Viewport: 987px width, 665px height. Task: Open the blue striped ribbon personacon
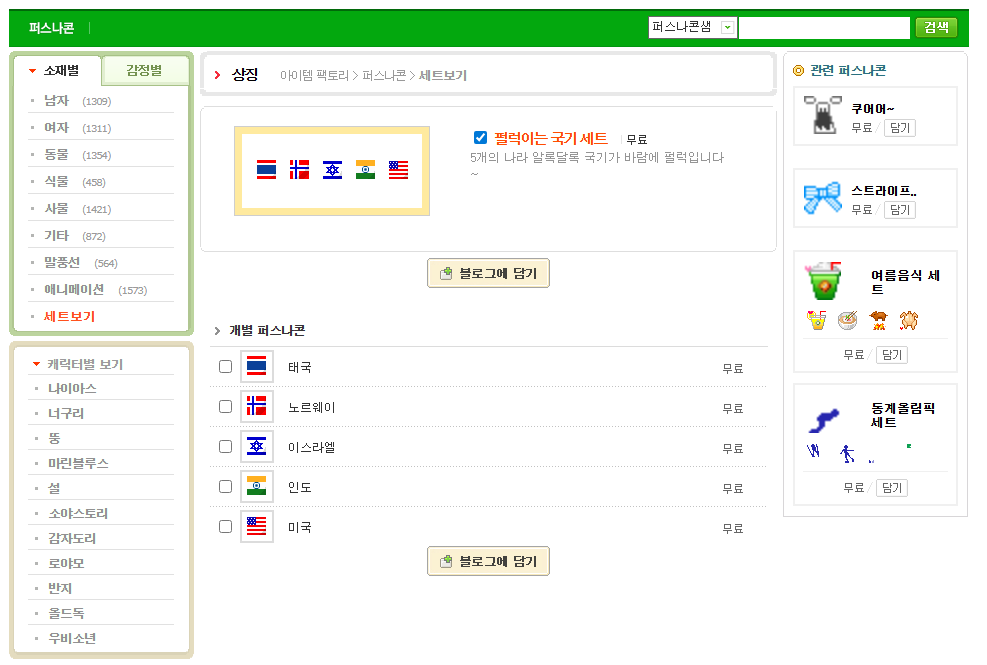(823, 198)
